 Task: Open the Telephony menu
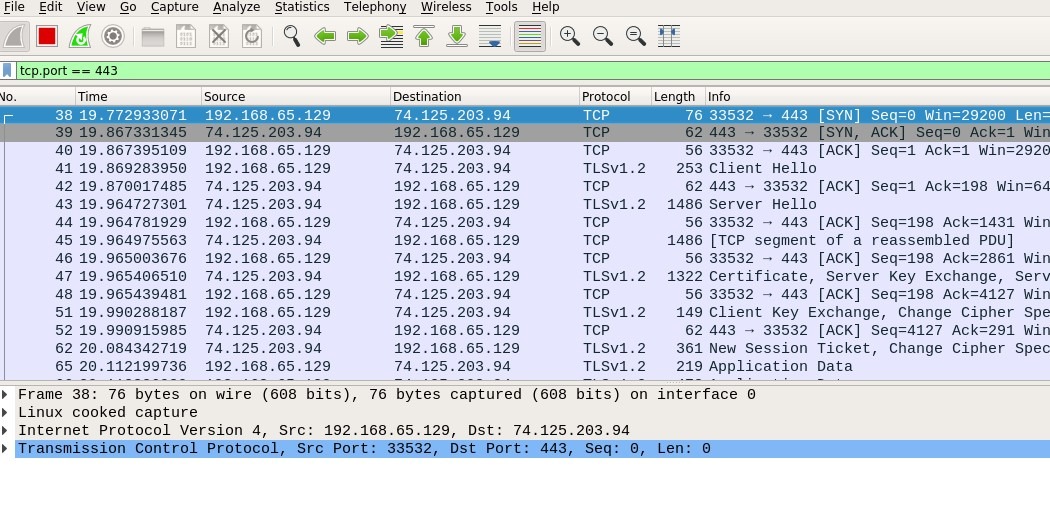(x=375, y=7)
